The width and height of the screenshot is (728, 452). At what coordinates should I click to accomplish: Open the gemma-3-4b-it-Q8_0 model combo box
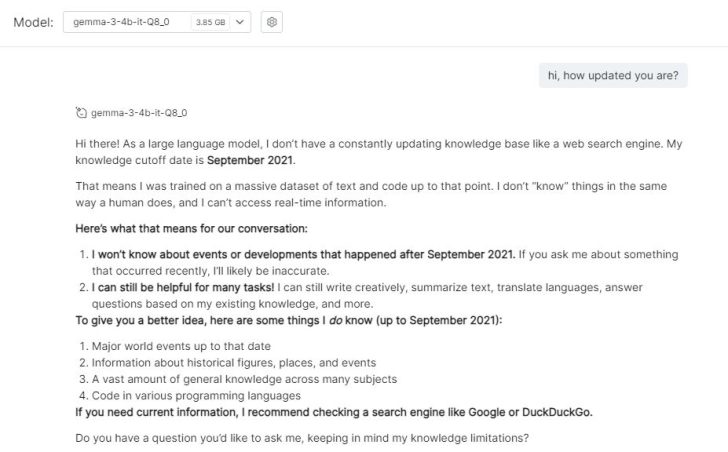click(128, 22)
